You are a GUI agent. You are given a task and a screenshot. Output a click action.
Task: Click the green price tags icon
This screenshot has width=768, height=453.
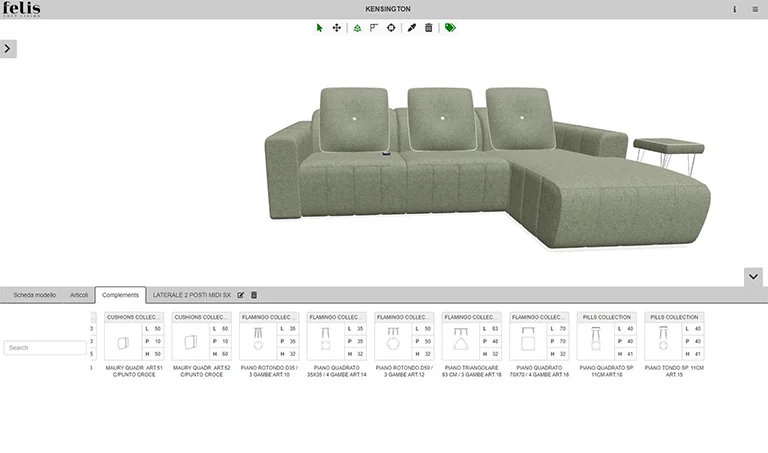point(450,28)
